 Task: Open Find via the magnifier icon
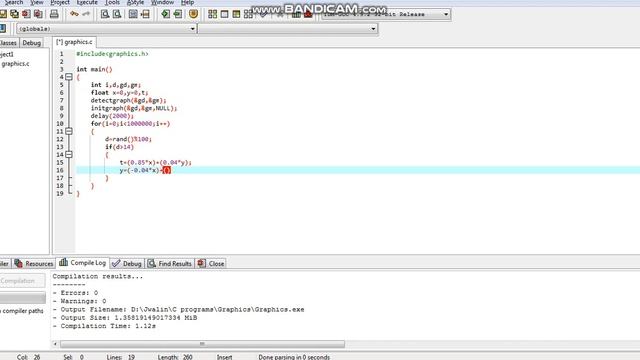coord(105,14)
